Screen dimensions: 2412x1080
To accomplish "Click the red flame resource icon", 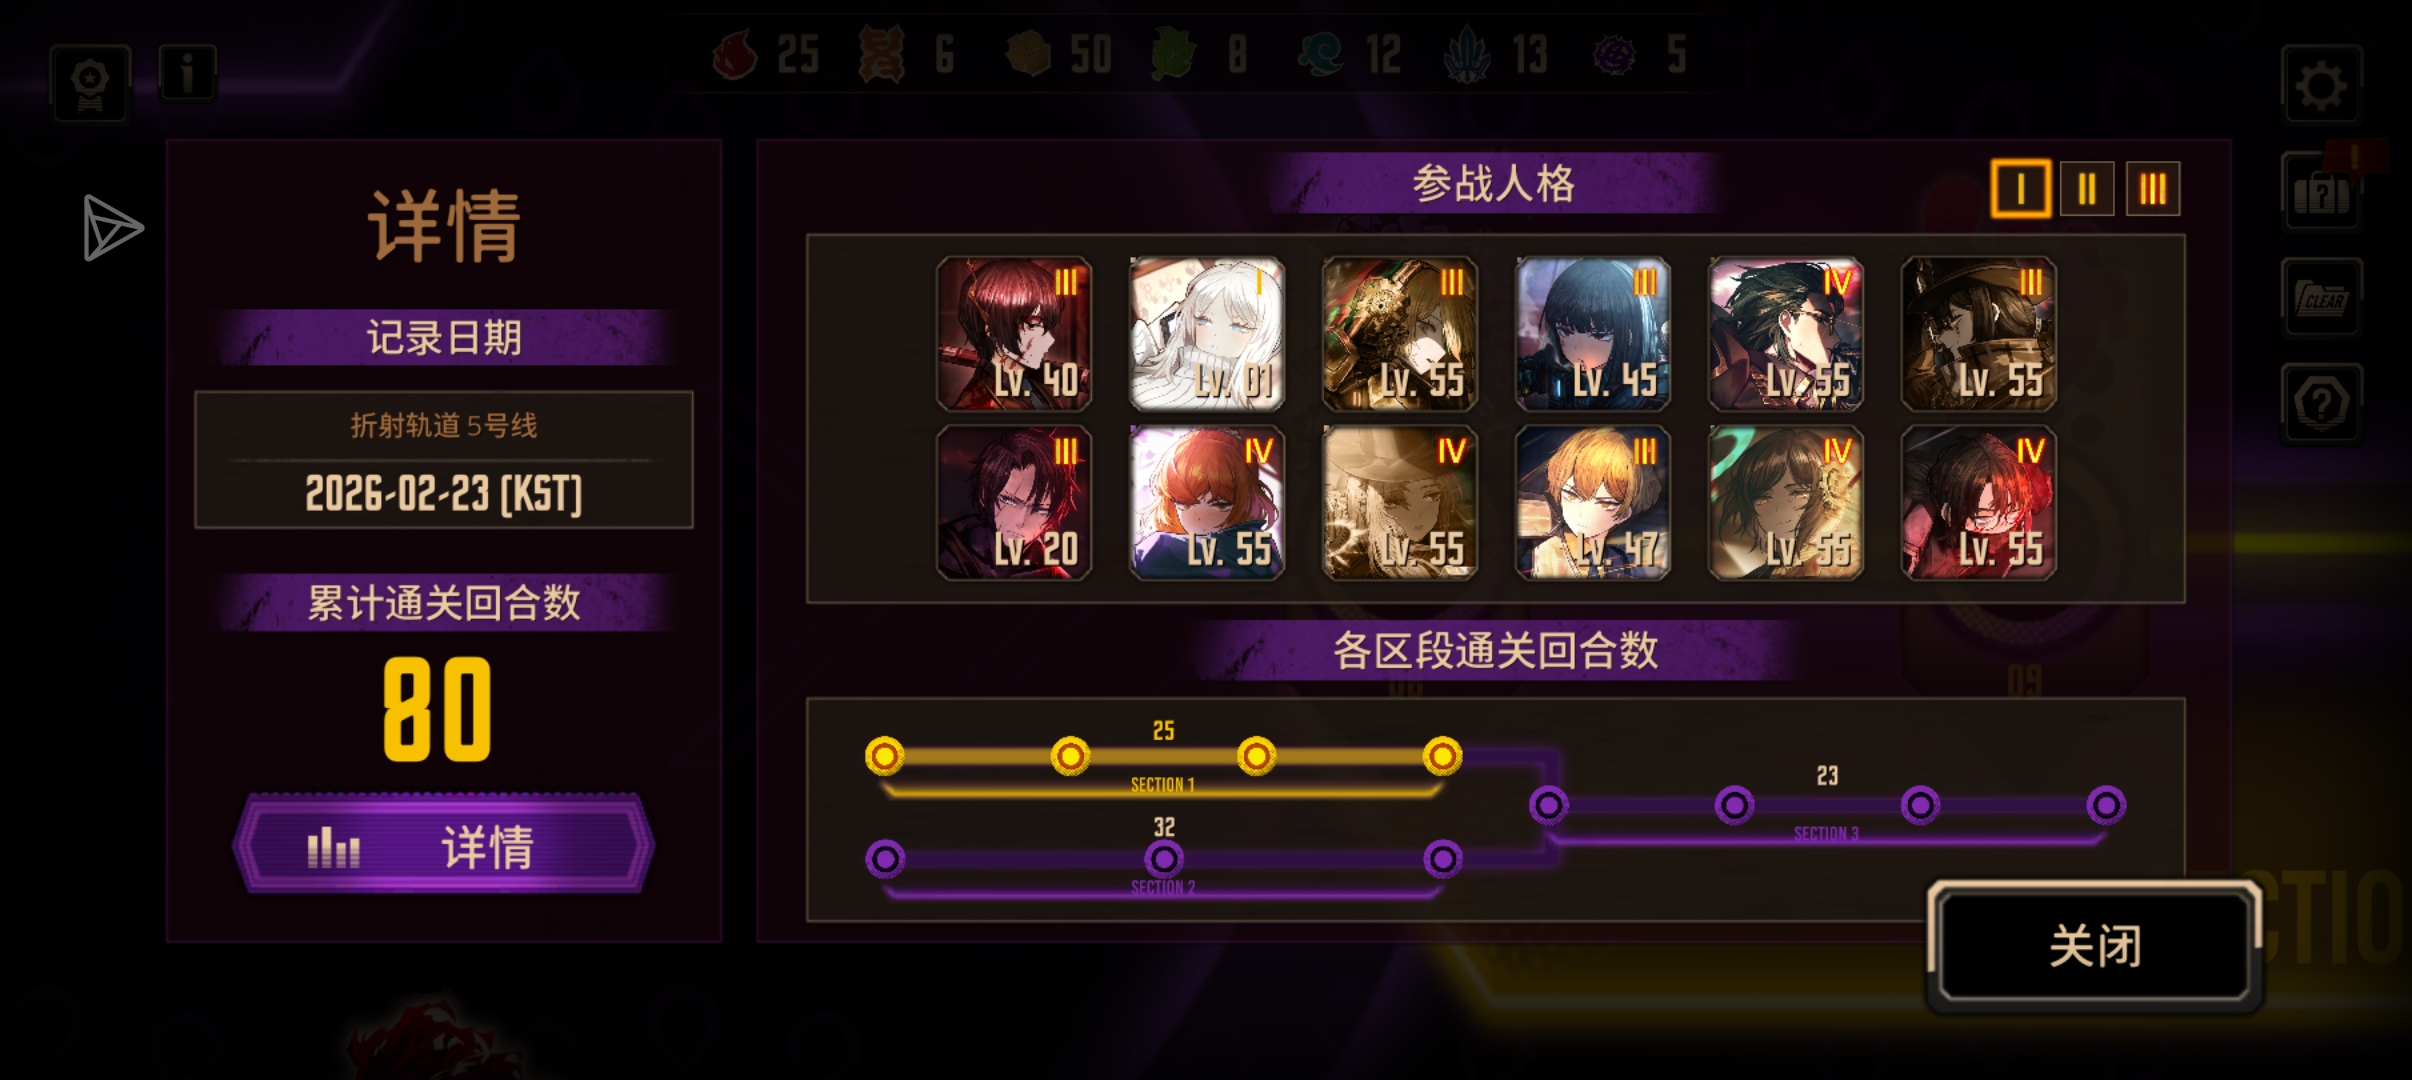I will (735, 54).
